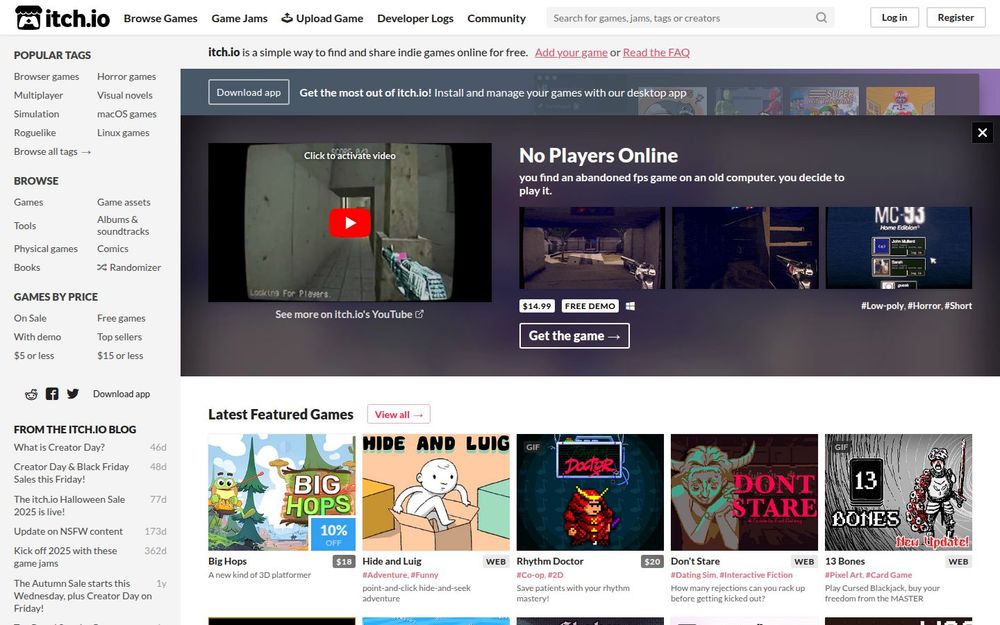The height and width of the screenshot is (625, 1000).
Task: Select Horror games tag
Action: click(126, 77)
